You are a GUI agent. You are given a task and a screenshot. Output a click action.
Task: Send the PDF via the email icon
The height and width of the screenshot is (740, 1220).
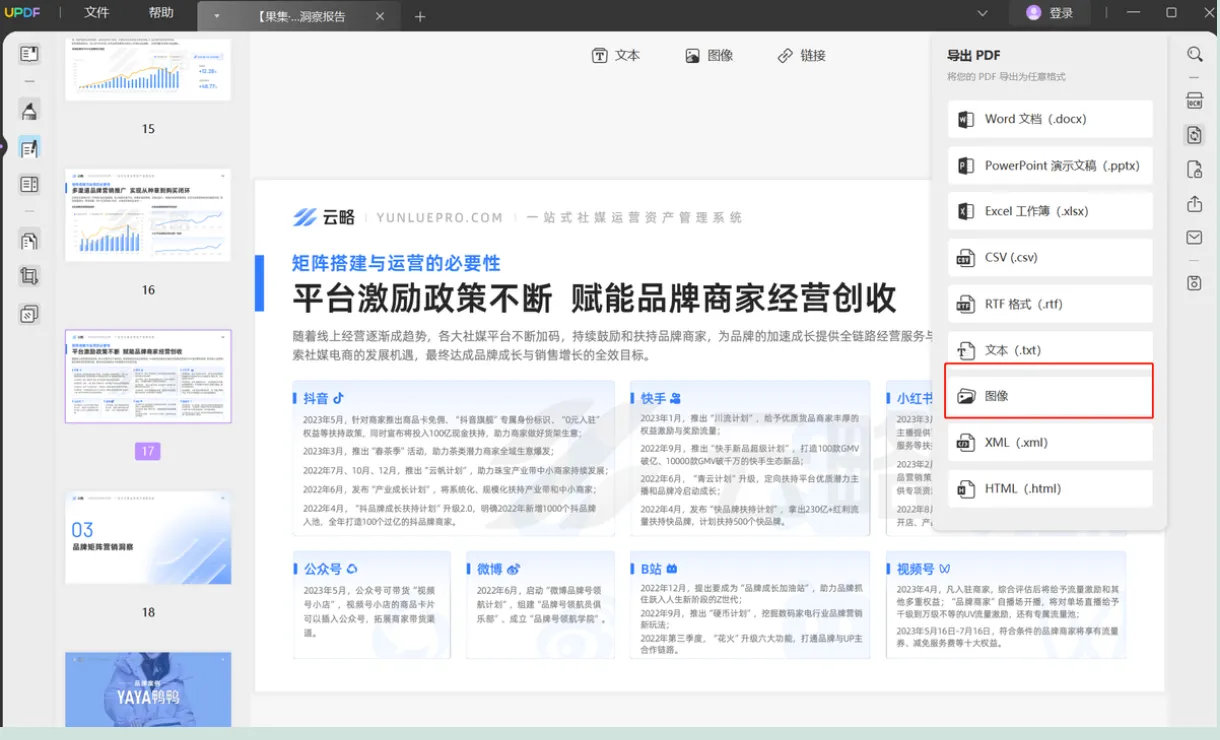(1195, 238)
